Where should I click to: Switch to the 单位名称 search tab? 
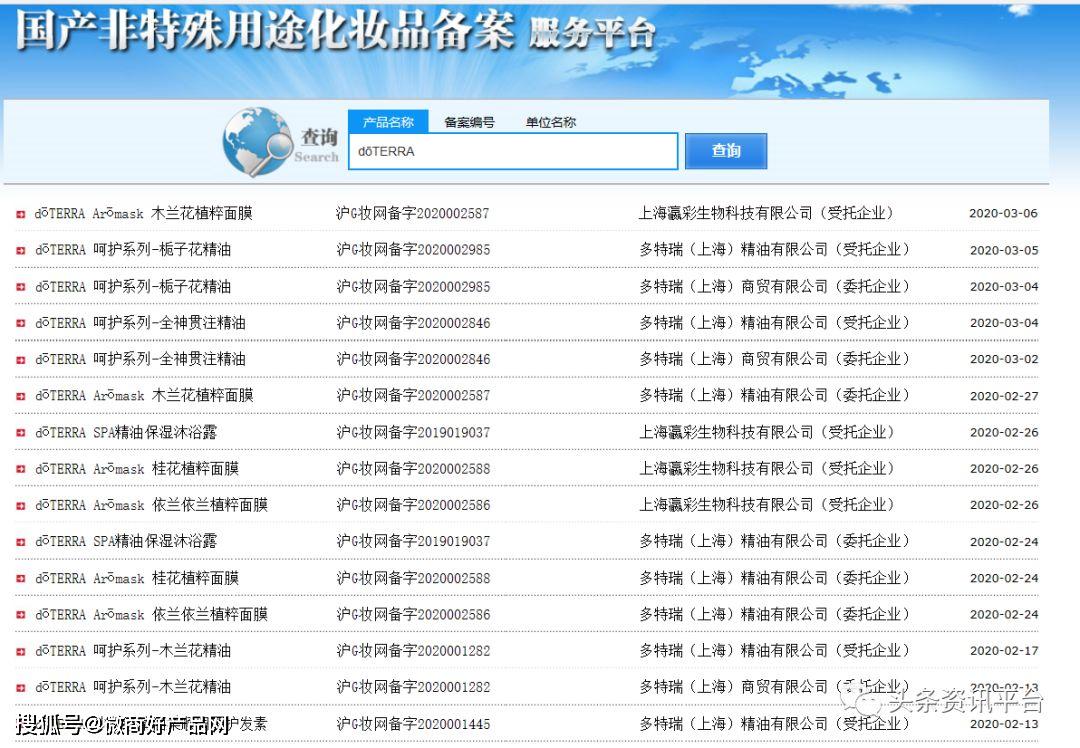[550, 123]
